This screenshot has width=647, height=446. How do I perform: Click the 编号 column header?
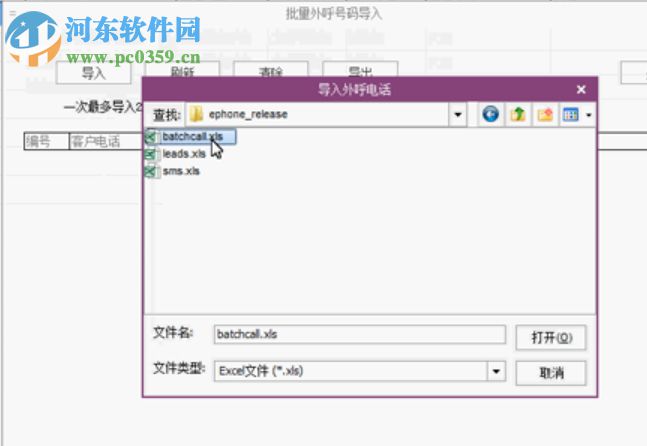pos(46,142)
